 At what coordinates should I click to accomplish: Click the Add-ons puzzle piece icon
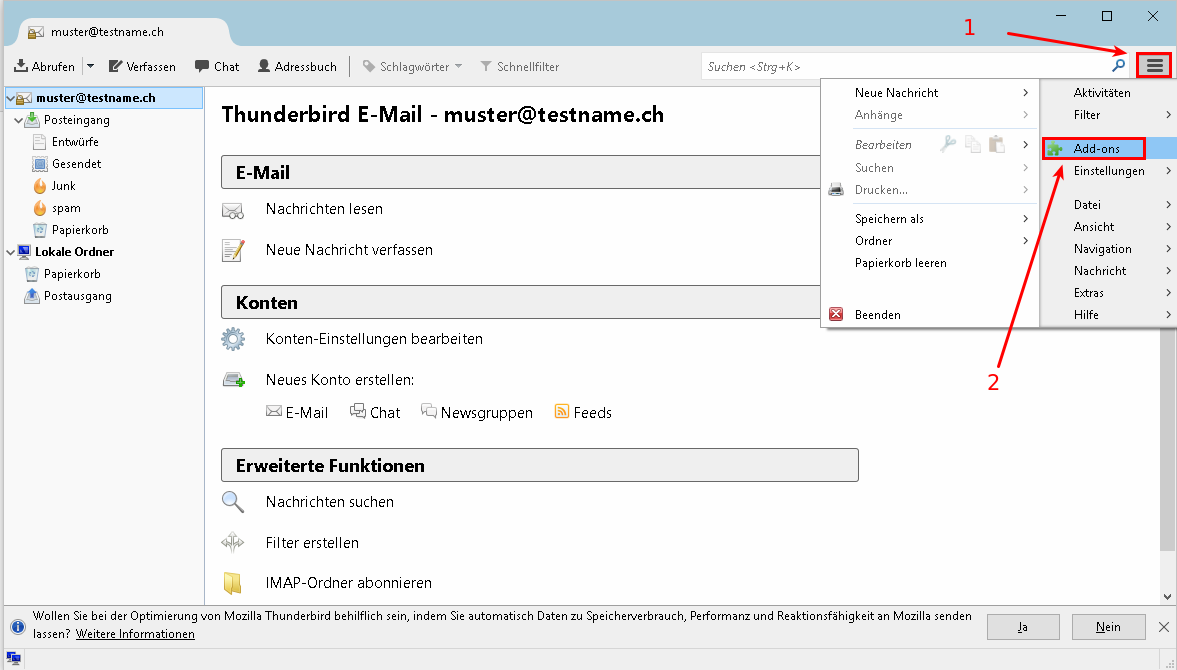point(1055,149)
